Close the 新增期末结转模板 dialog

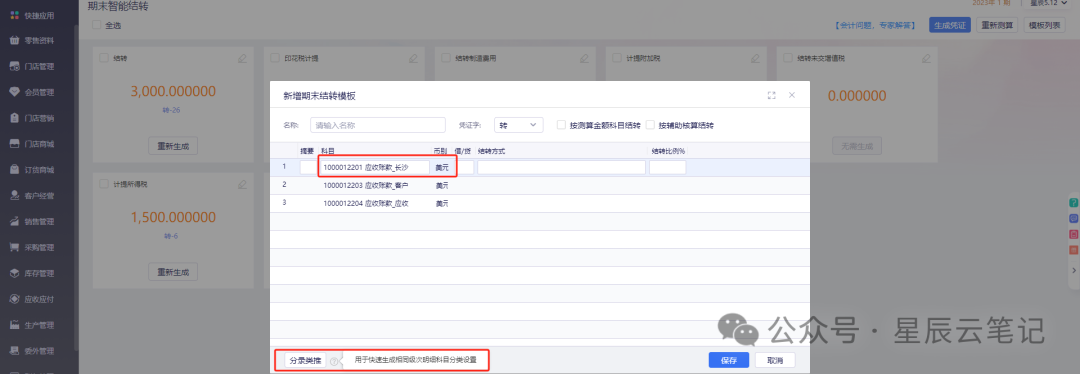click(x=792, y=96)
